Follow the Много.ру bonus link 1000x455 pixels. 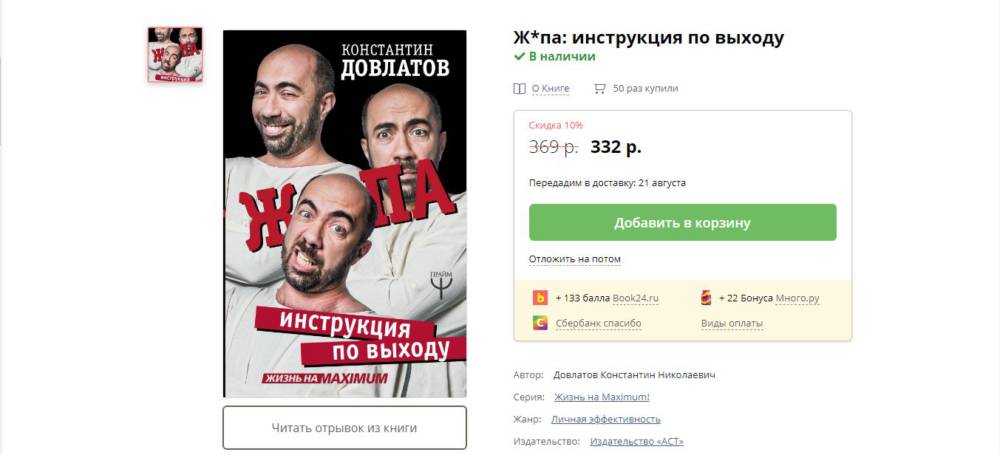coord(797,298)
